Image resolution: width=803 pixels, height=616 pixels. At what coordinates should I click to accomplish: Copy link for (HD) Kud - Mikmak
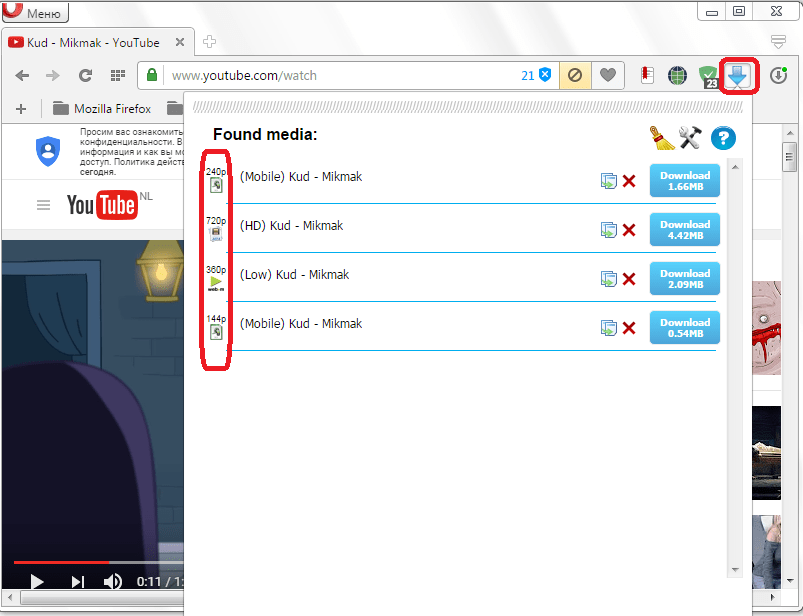(609, 229)
